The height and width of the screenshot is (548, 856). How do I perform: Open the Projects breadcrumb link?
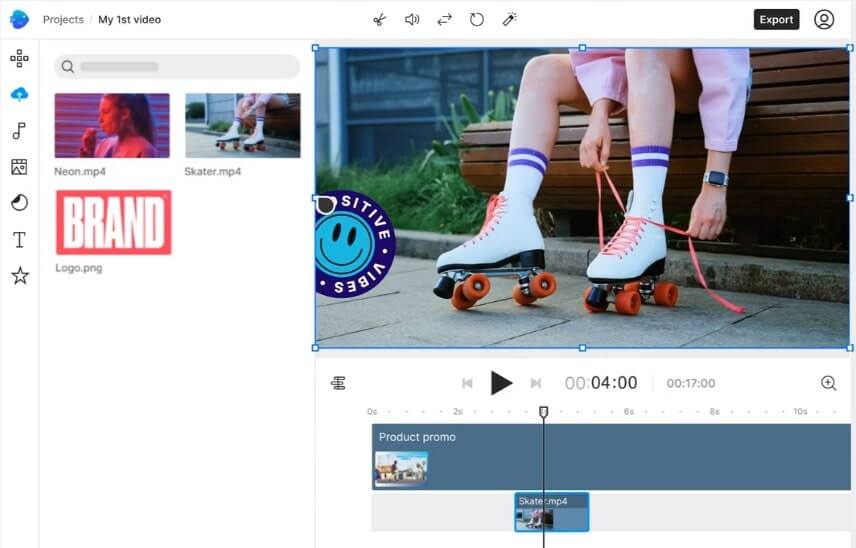pyautogui.click(x=63, y=20)
